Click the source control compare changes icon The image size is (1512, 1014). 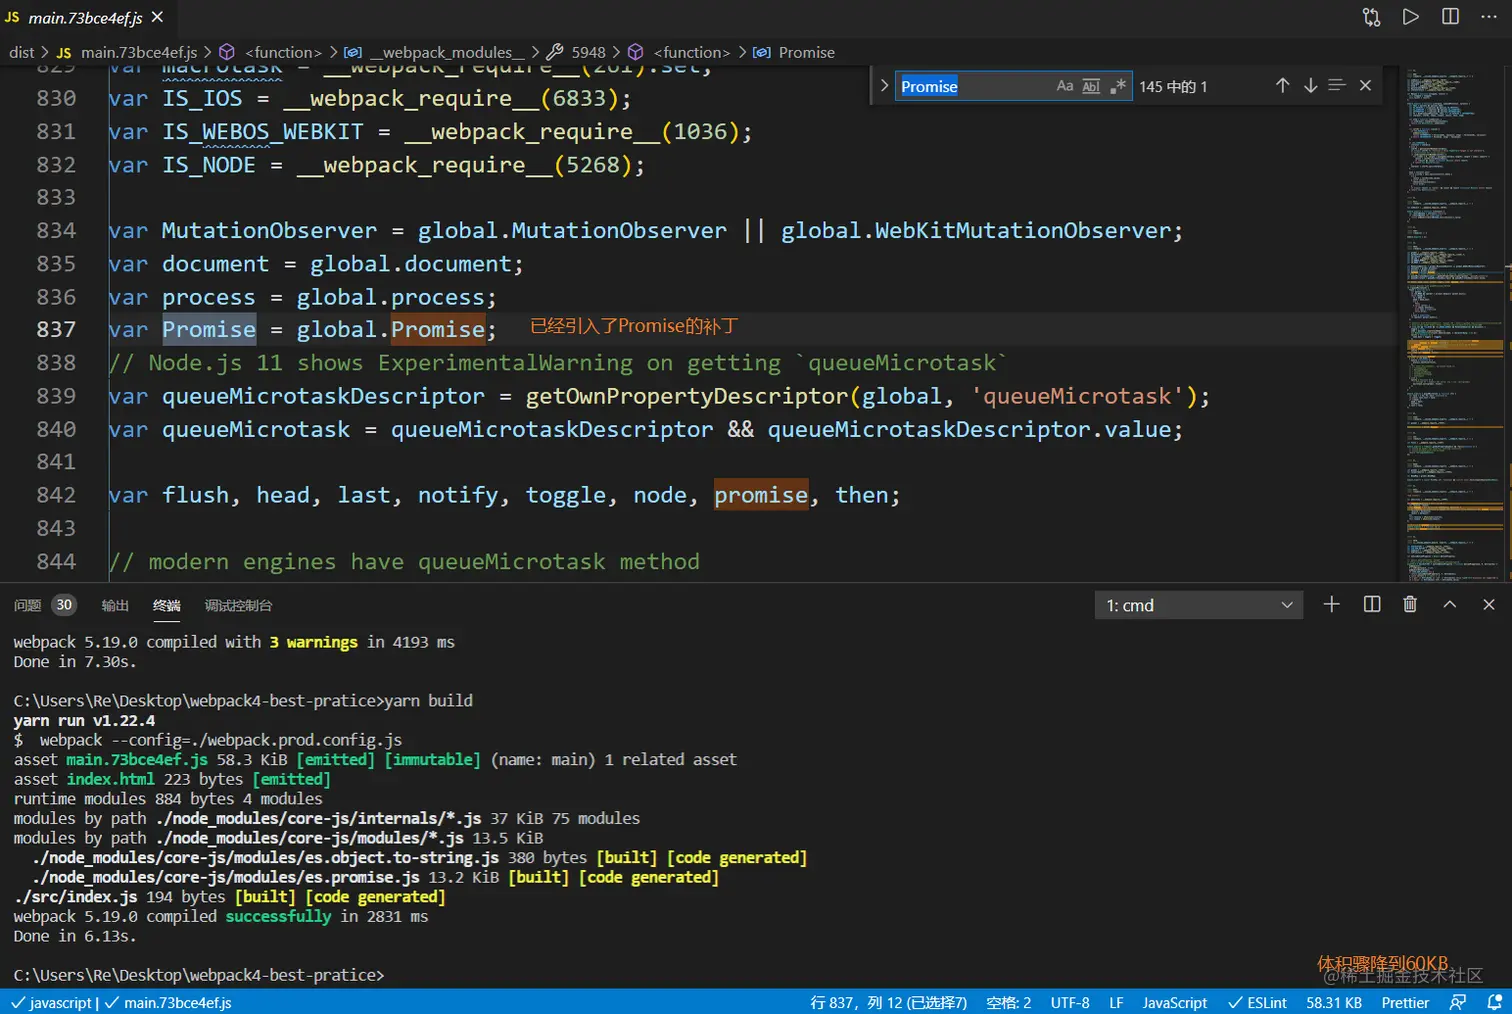click(x=1371, y=17)
